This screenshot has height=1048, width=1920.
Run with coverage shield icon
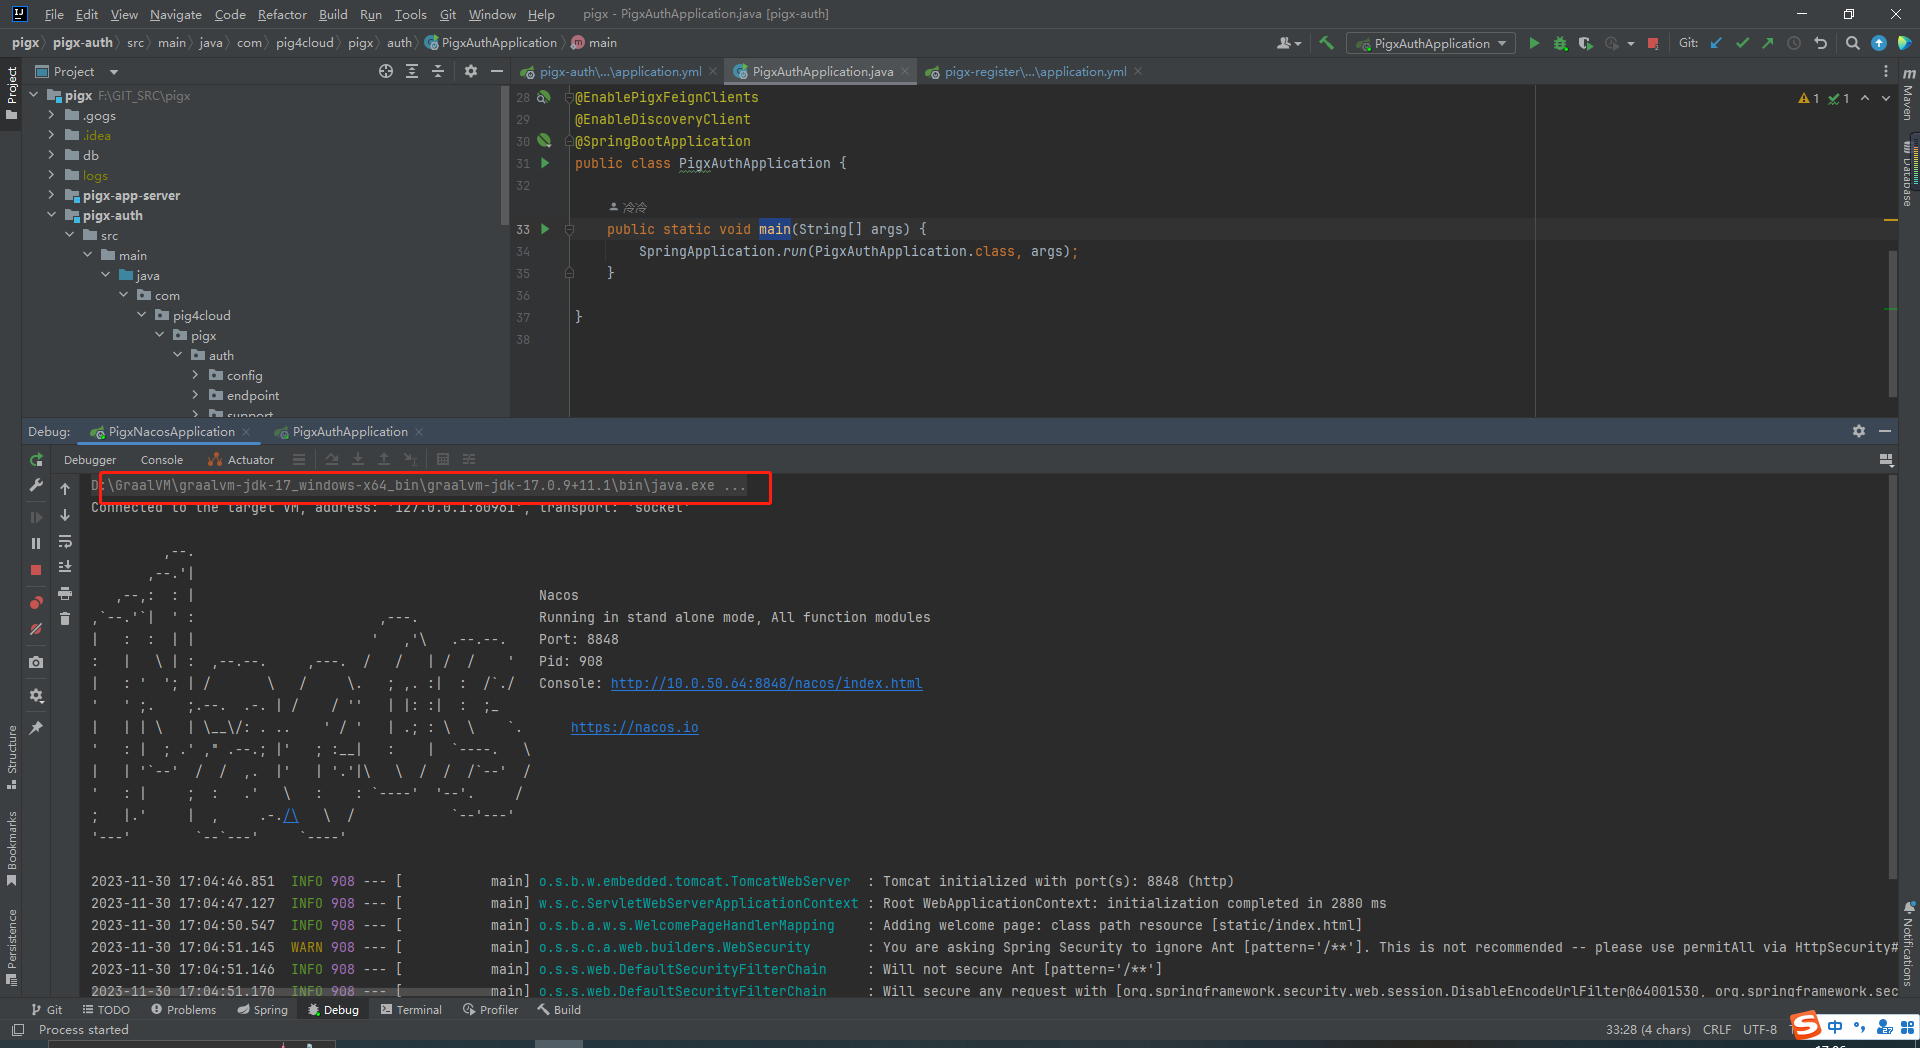click(1585, 43)
